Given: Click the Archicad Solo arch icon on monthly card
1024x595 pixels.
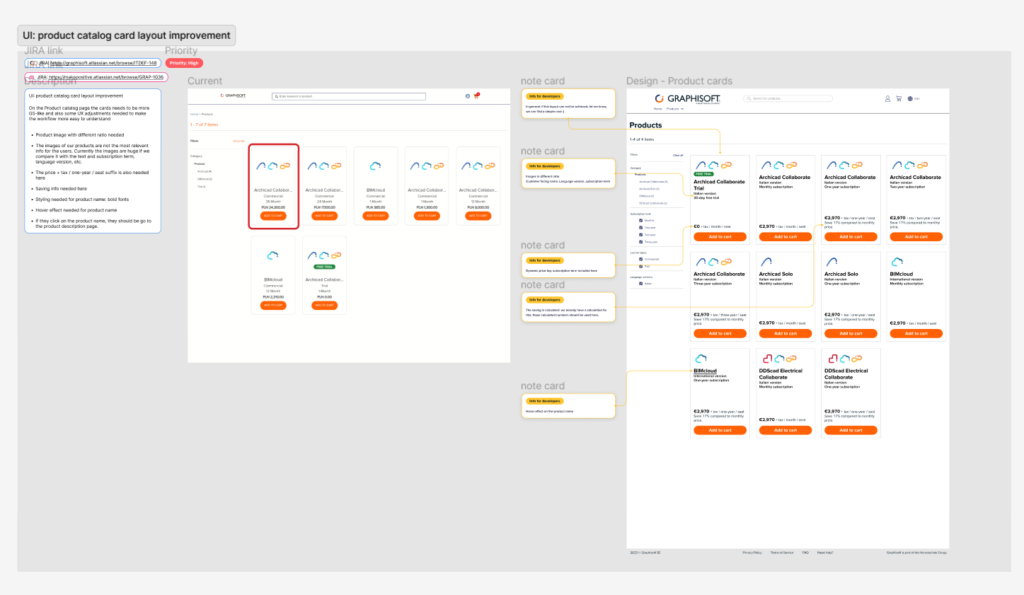Looking at the screenshot, I should click(765, 262).
